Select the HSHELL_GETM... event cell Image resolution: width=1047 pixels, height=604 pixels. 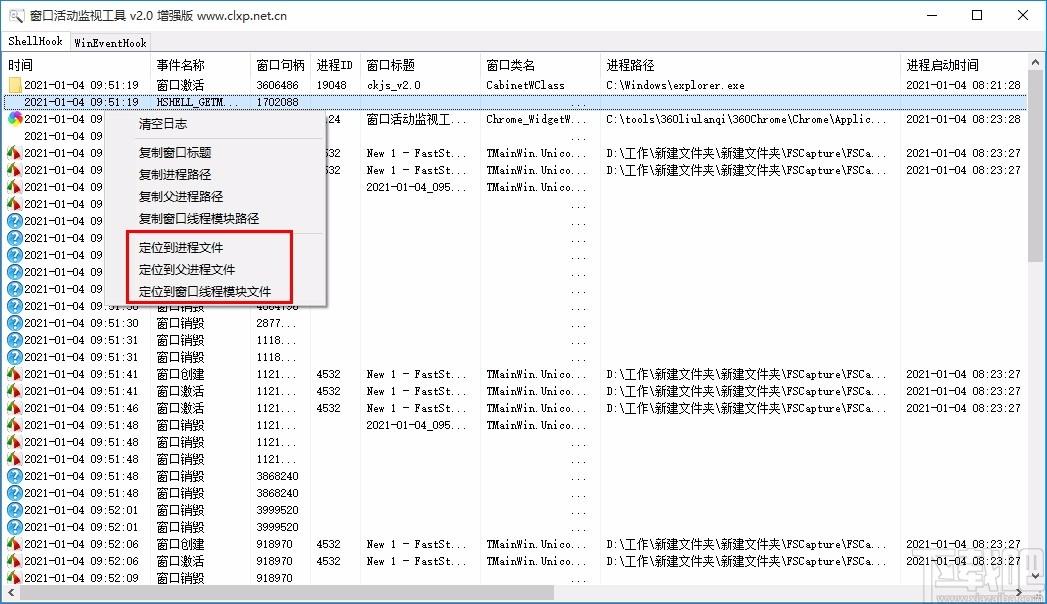(197, 102)
